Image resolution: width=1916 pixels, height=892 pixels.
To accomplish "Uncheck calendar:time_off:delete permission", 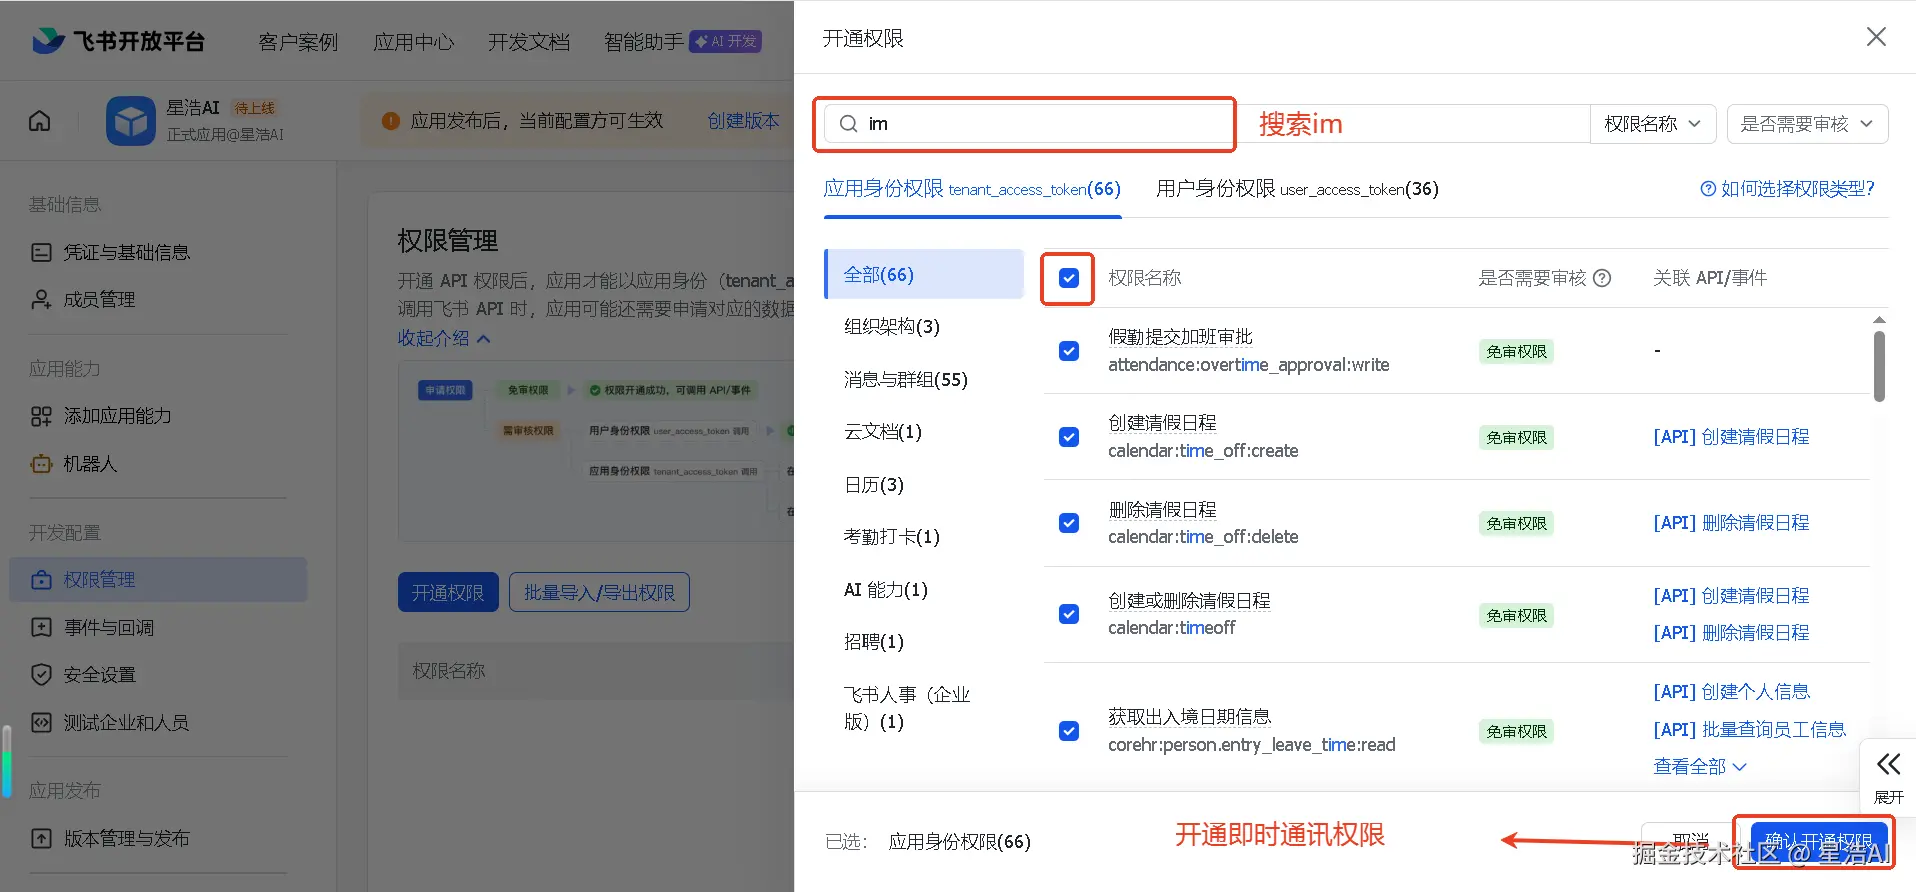I will coord(1069,523).
